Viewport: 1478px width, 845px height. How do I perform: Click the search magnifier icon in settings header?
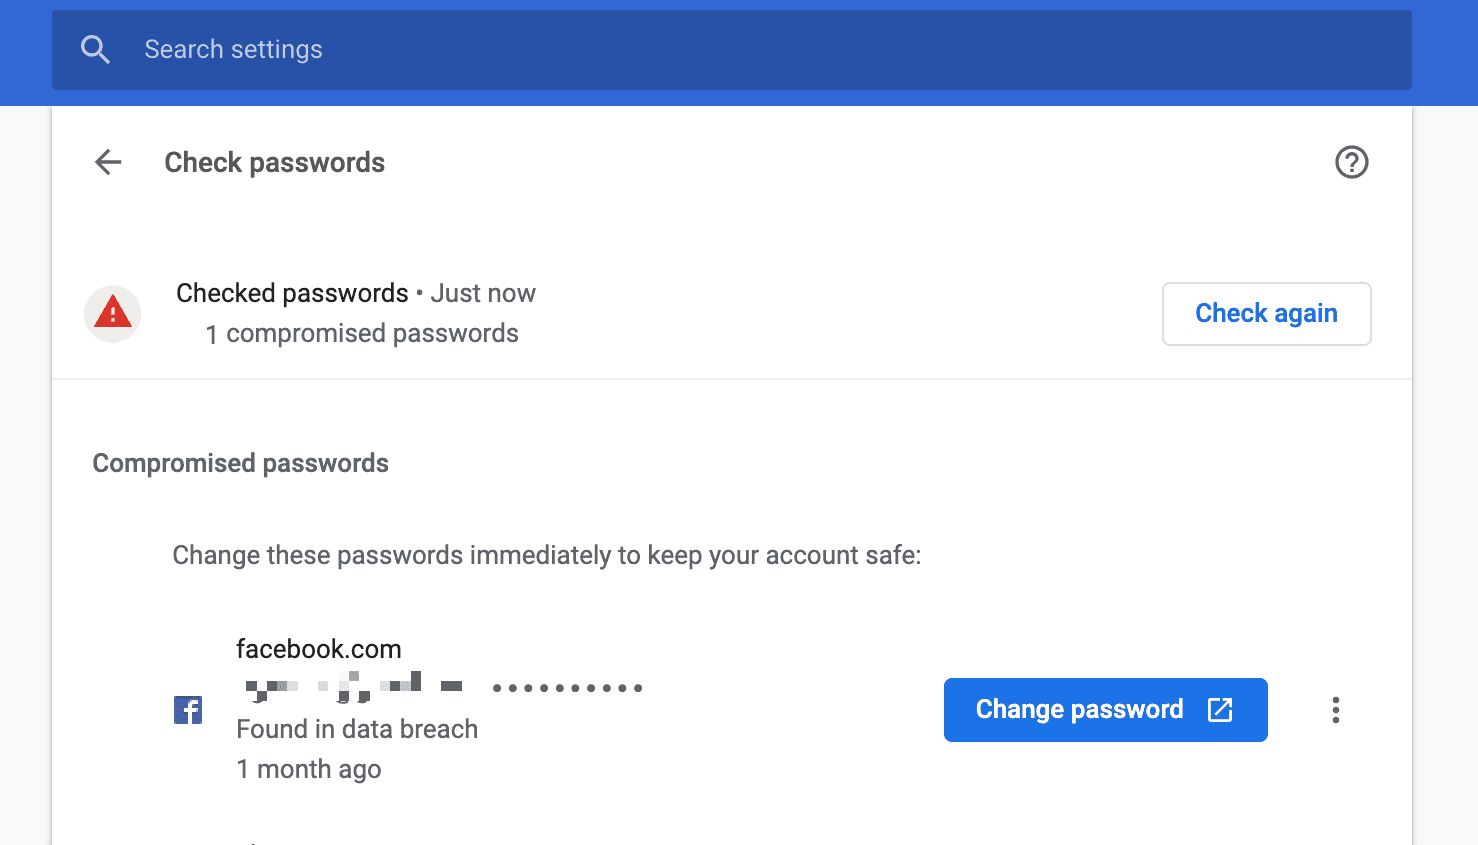95,49
